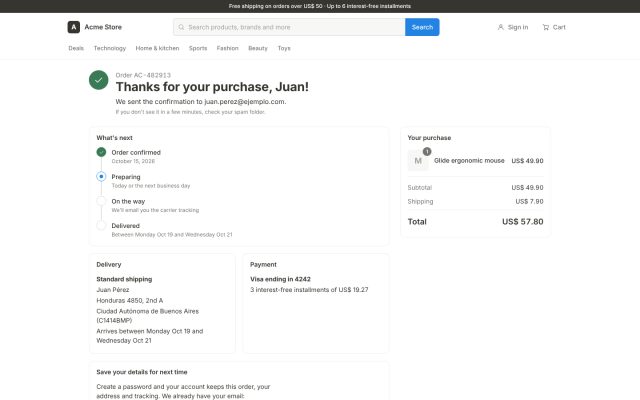
Task: Click the Order AC-482913 number text
Action: pyautogui.click(x=143, y=75)
